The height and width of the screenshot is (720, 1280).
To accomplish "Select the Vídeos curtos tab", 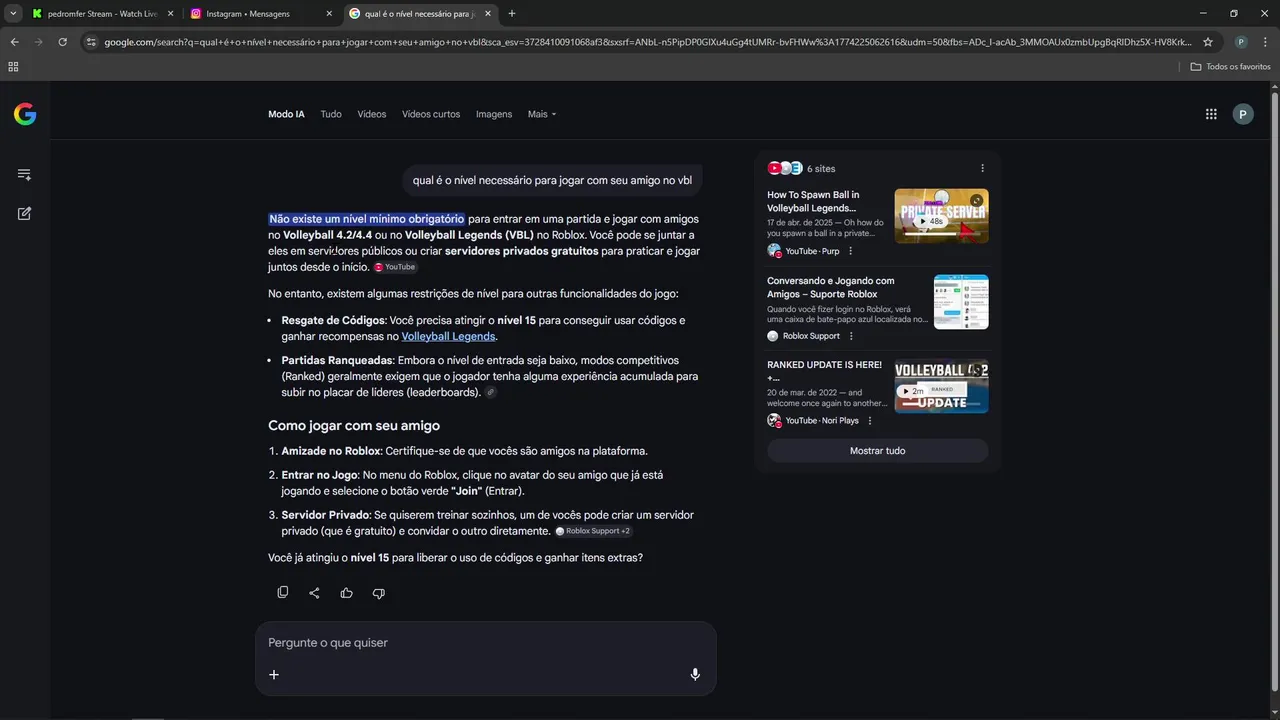I will tap(431, 114).
